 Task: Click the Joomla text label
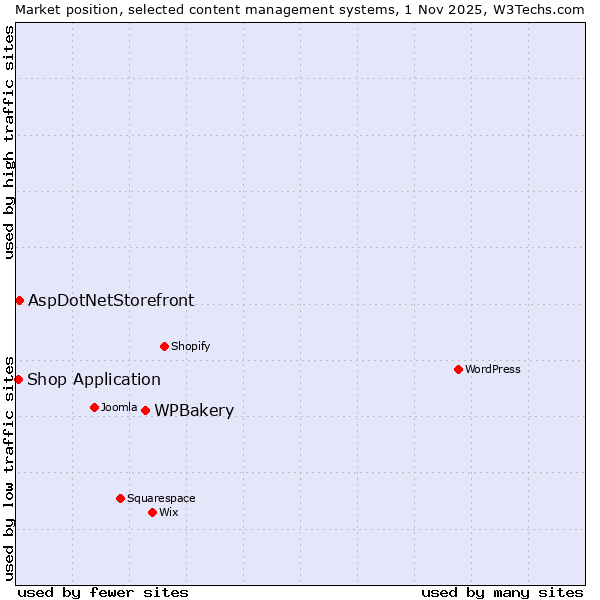[x=118, y=407]
